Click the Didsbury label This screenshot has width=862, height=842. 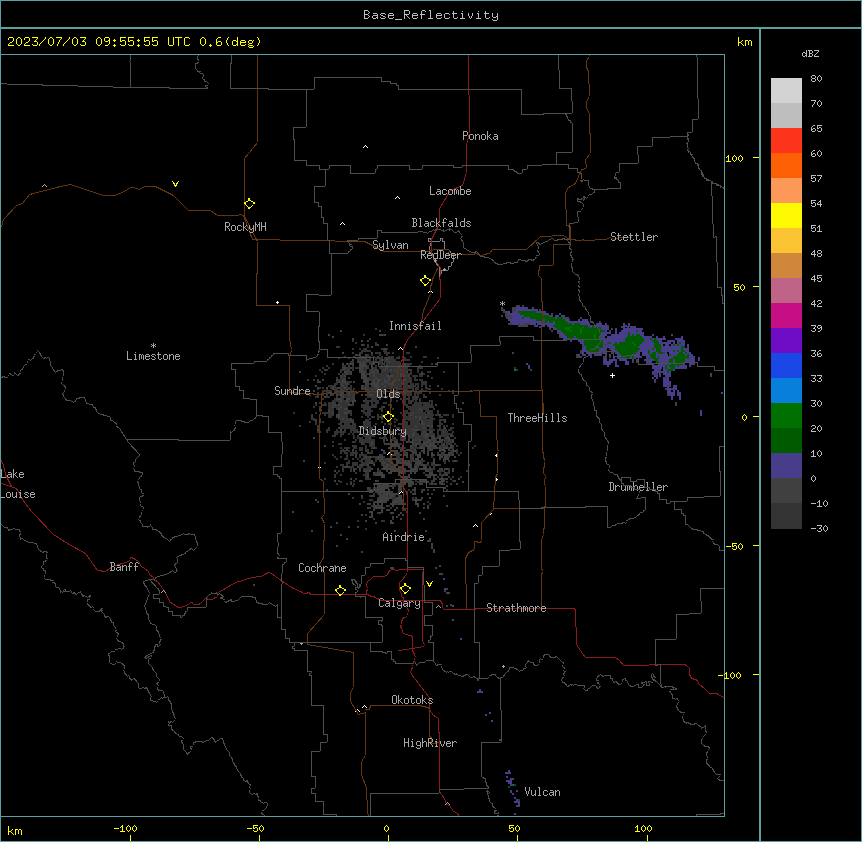383,431
